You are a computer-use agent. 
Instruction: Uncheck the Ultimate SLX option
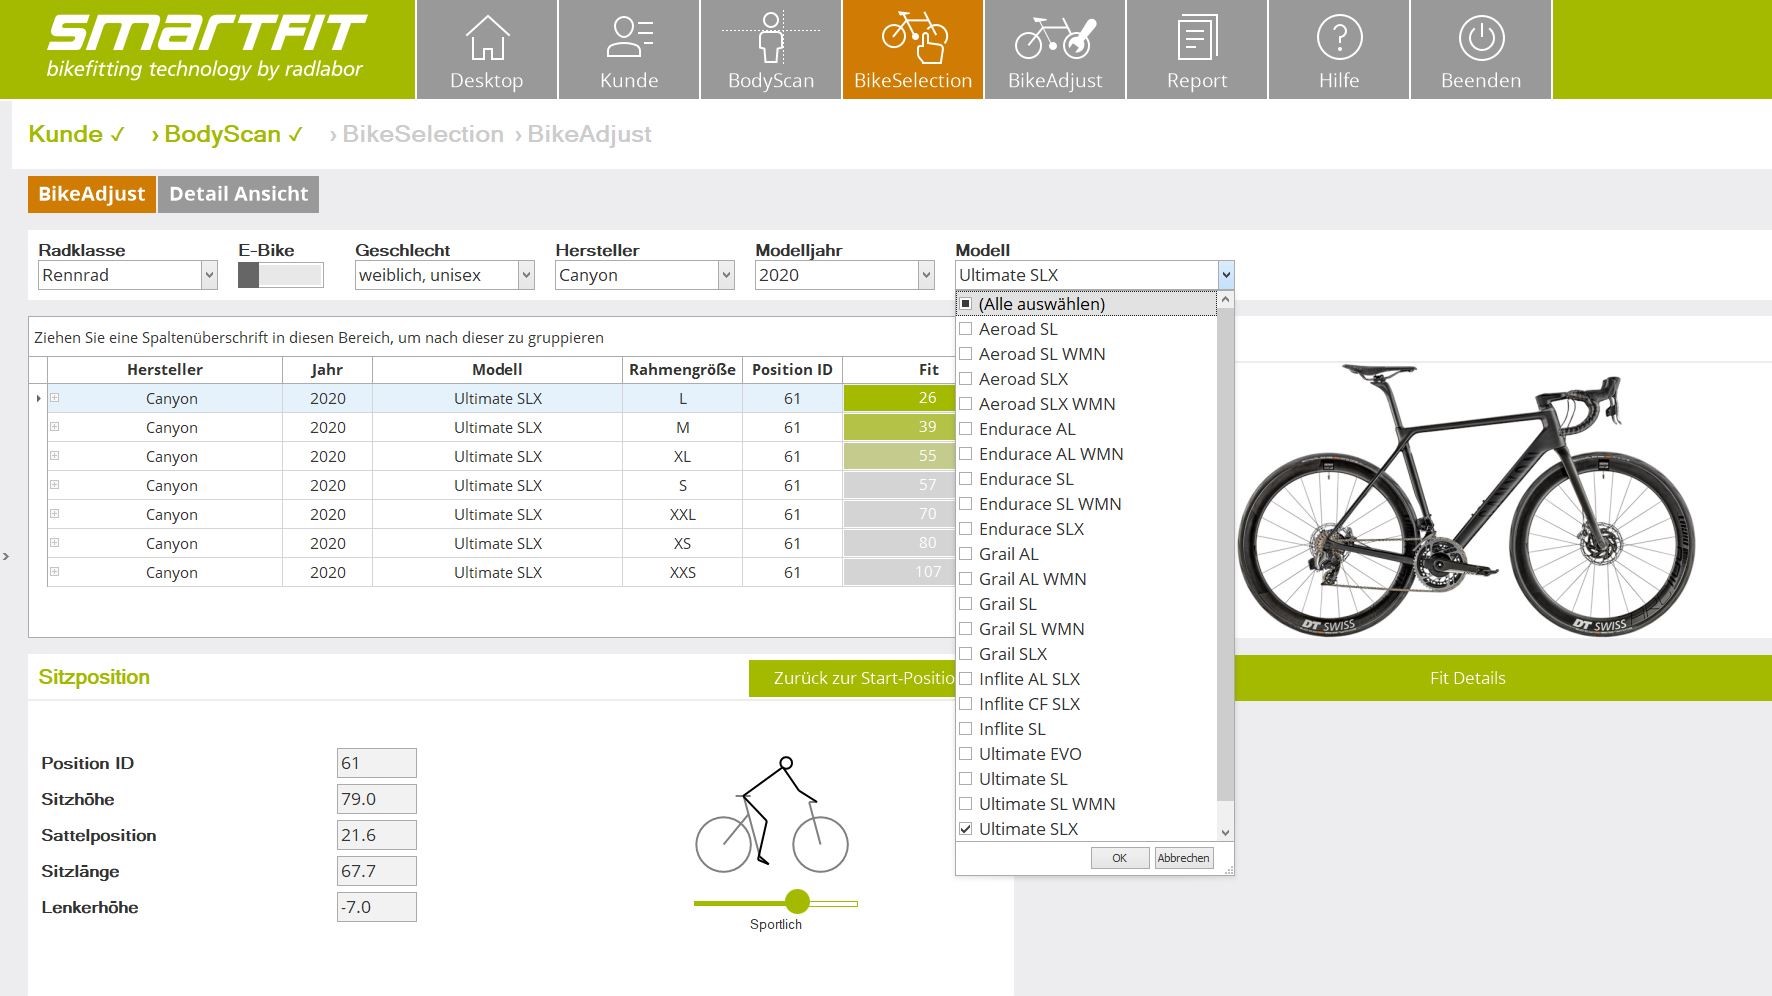coord(966,829)
